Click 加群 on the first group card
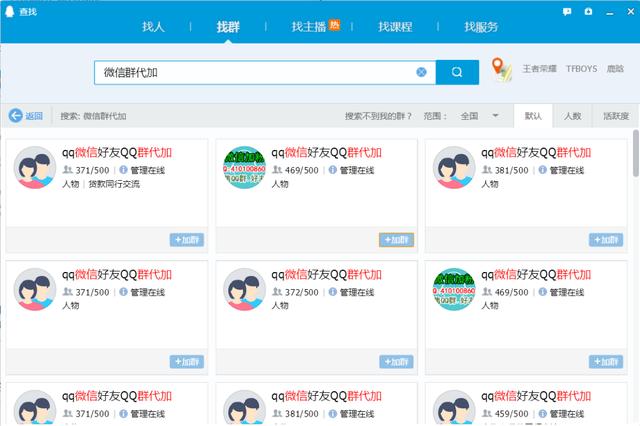The image size is (640, 426). tap(186, 240)
